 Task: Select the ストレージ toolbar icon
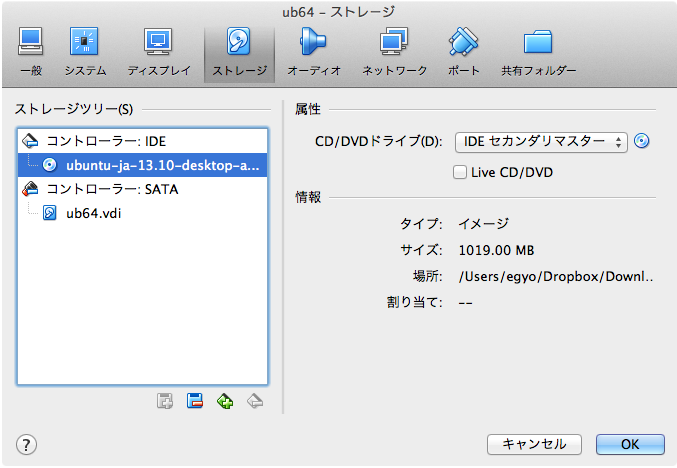pyautogui.click(x=239, y=42)
